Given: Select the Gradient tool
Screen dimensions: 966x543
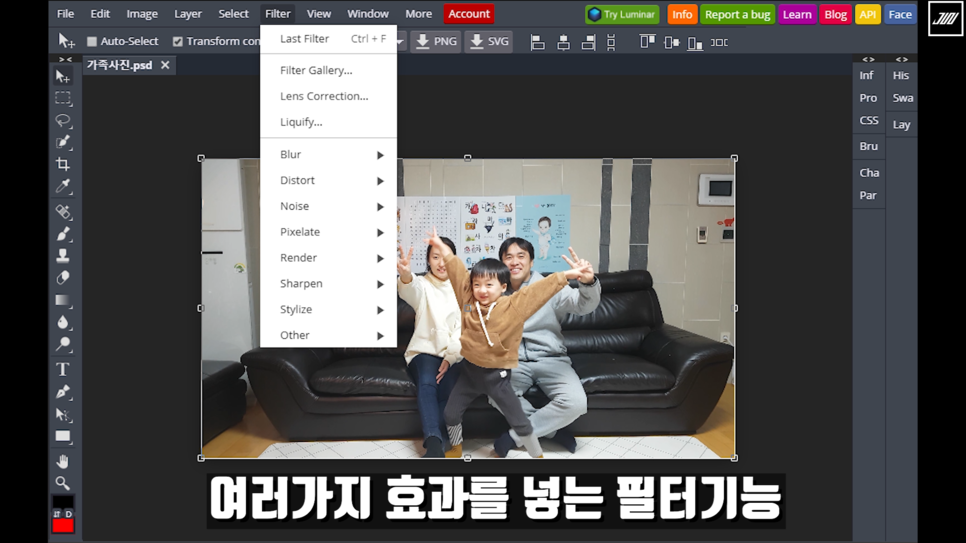Looking at the screenshot, I should 63,300.
